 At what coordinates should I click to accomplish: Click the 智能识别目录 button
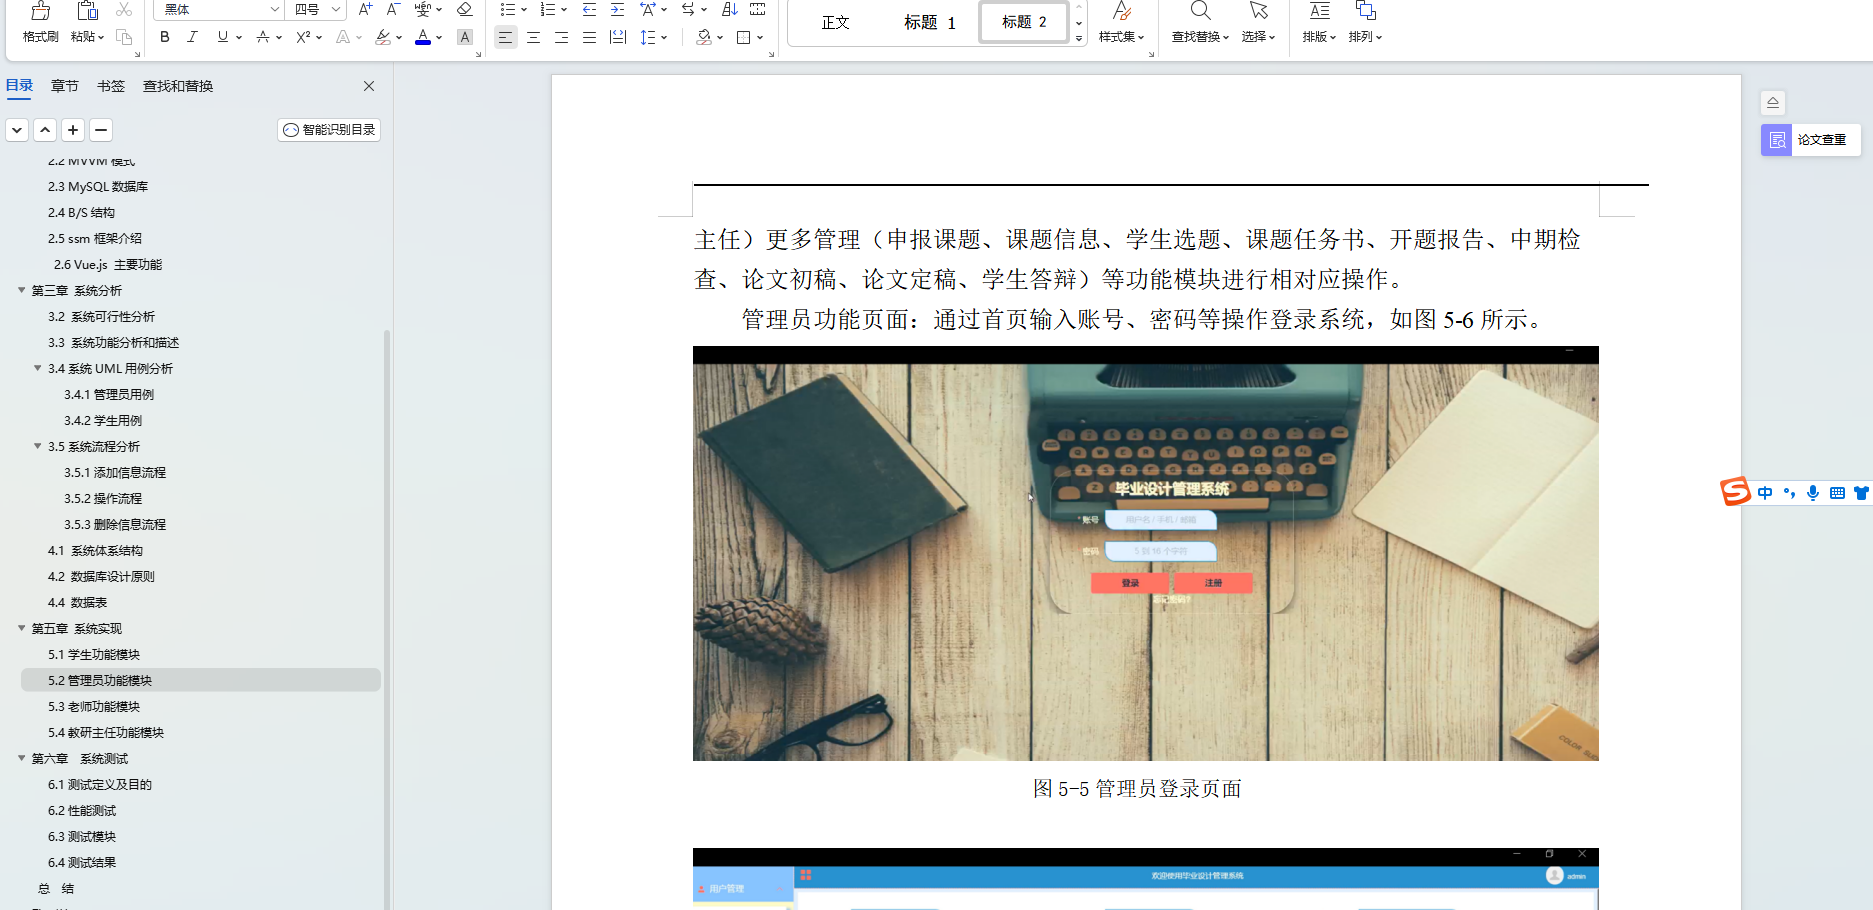coord(329,130)
